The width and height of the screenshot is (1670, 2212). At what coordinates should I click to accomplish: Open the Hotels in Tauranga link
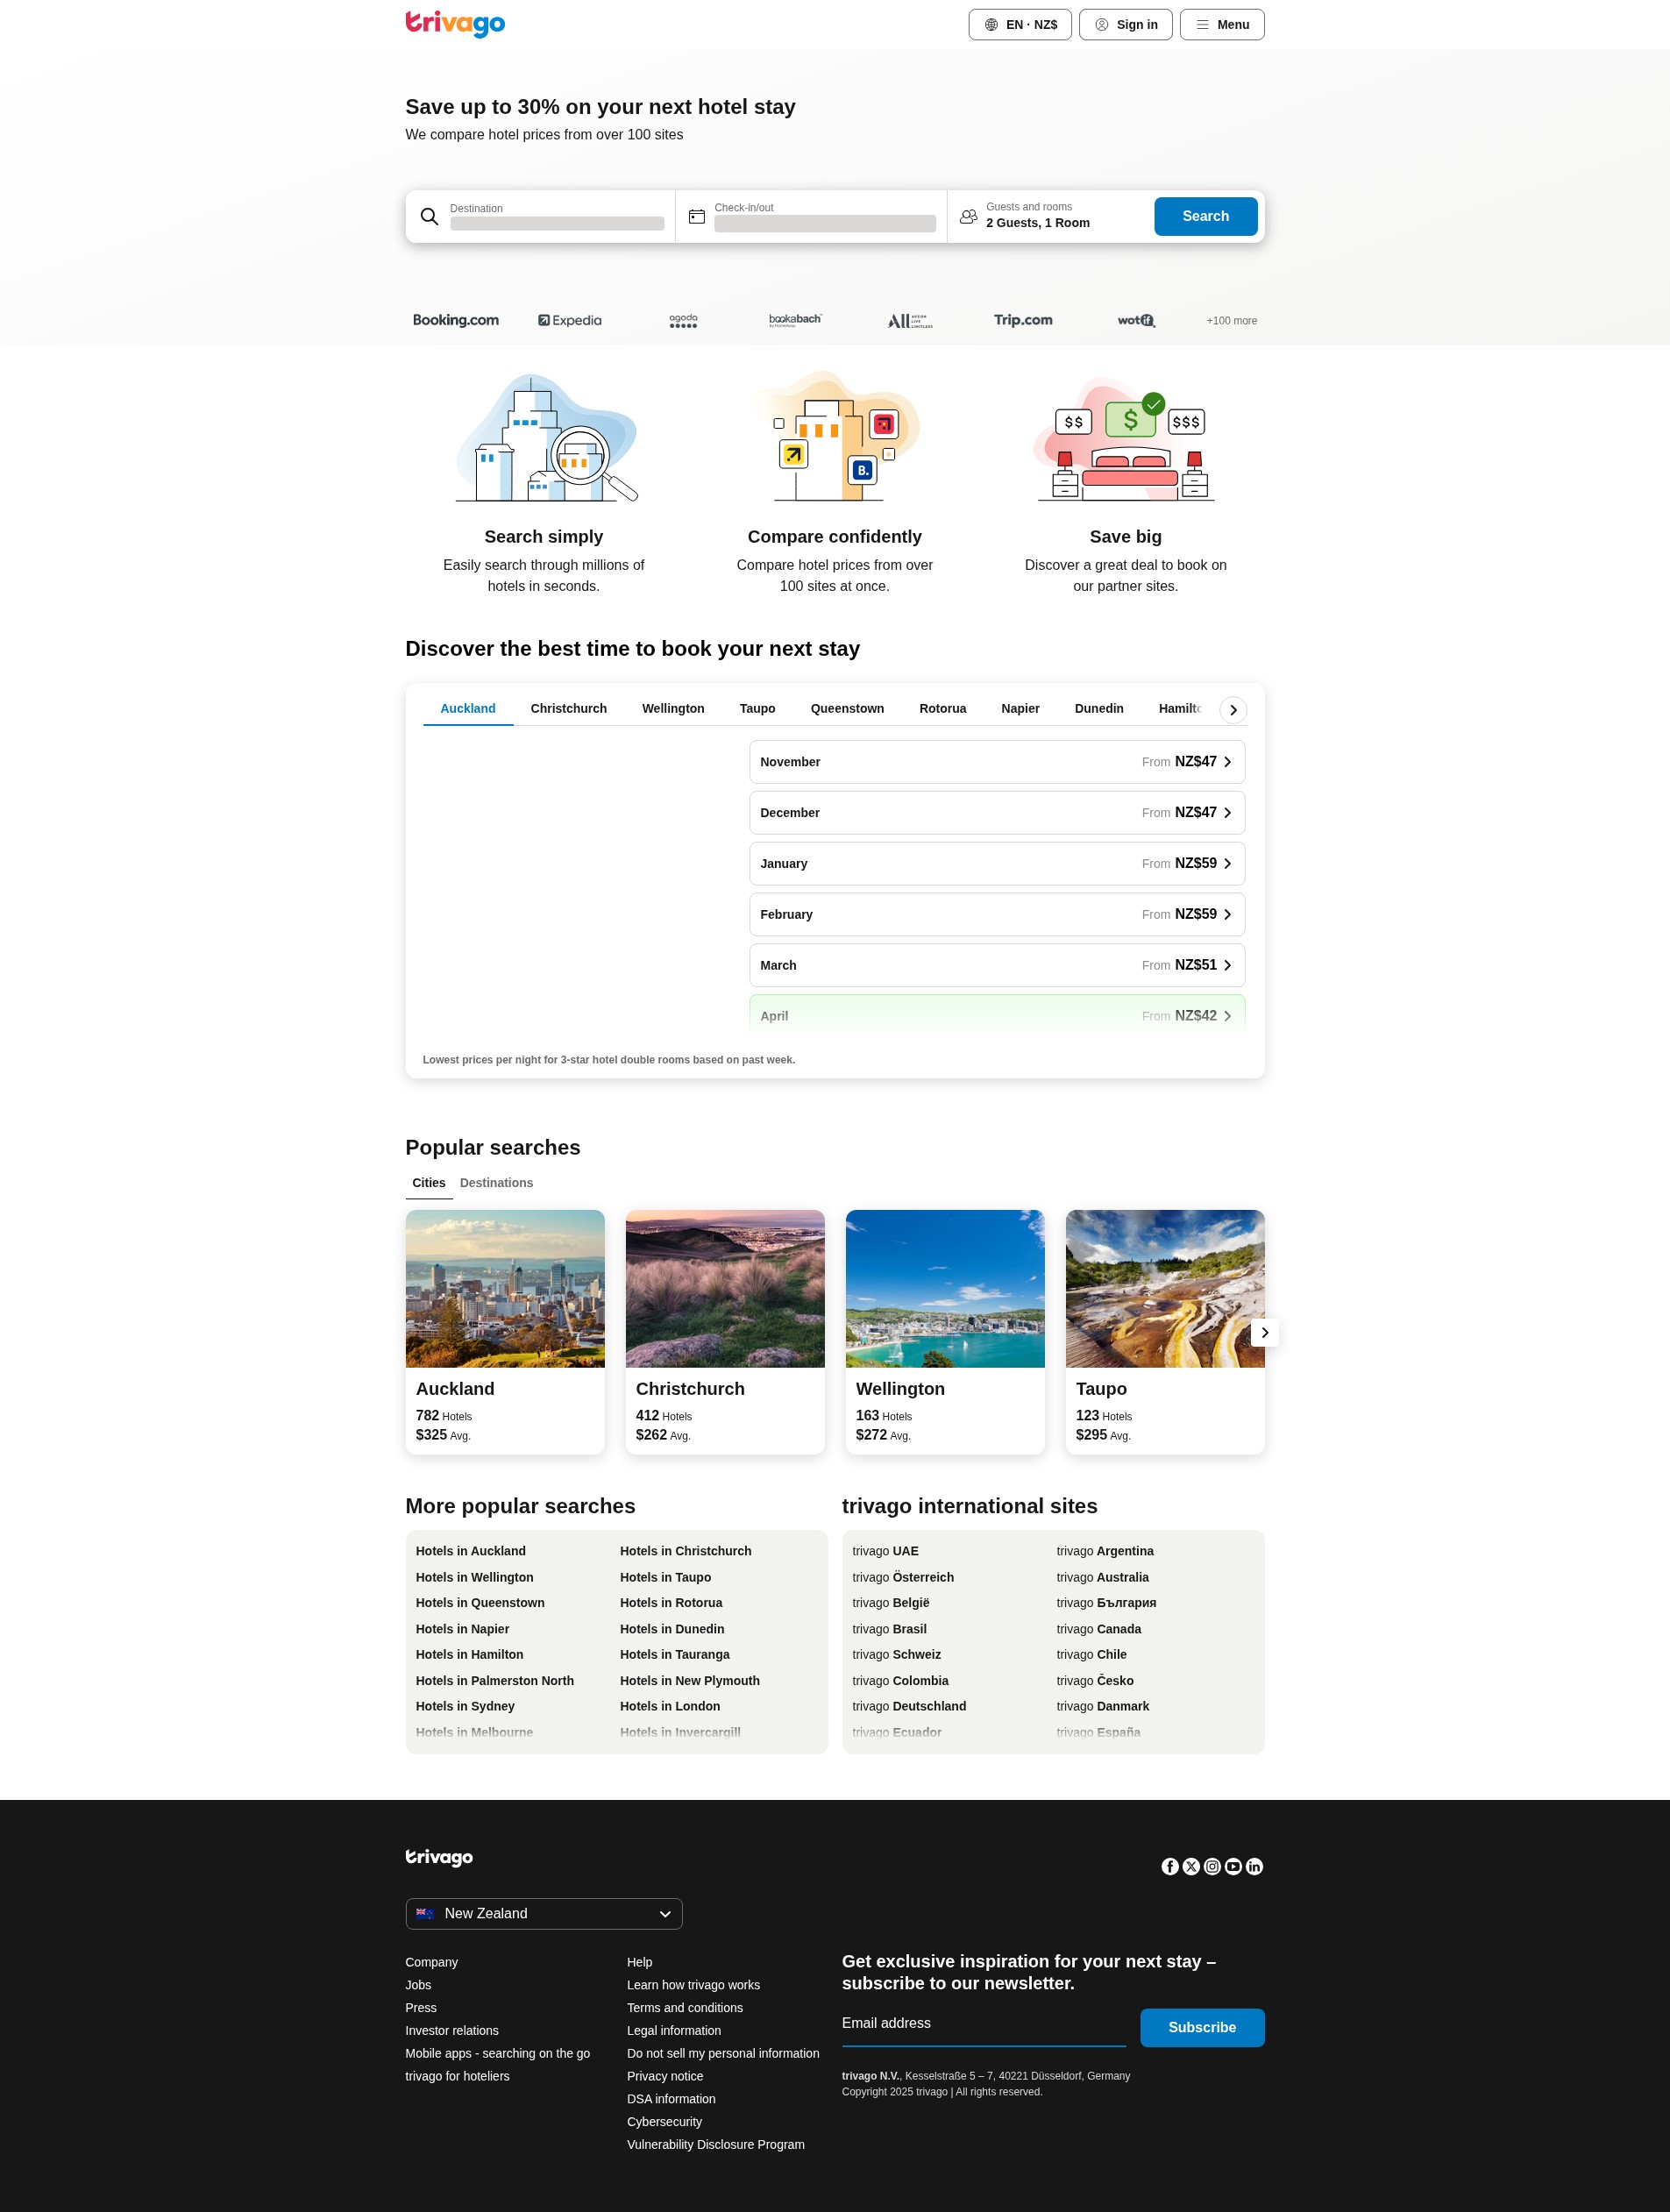[675, 1654]
